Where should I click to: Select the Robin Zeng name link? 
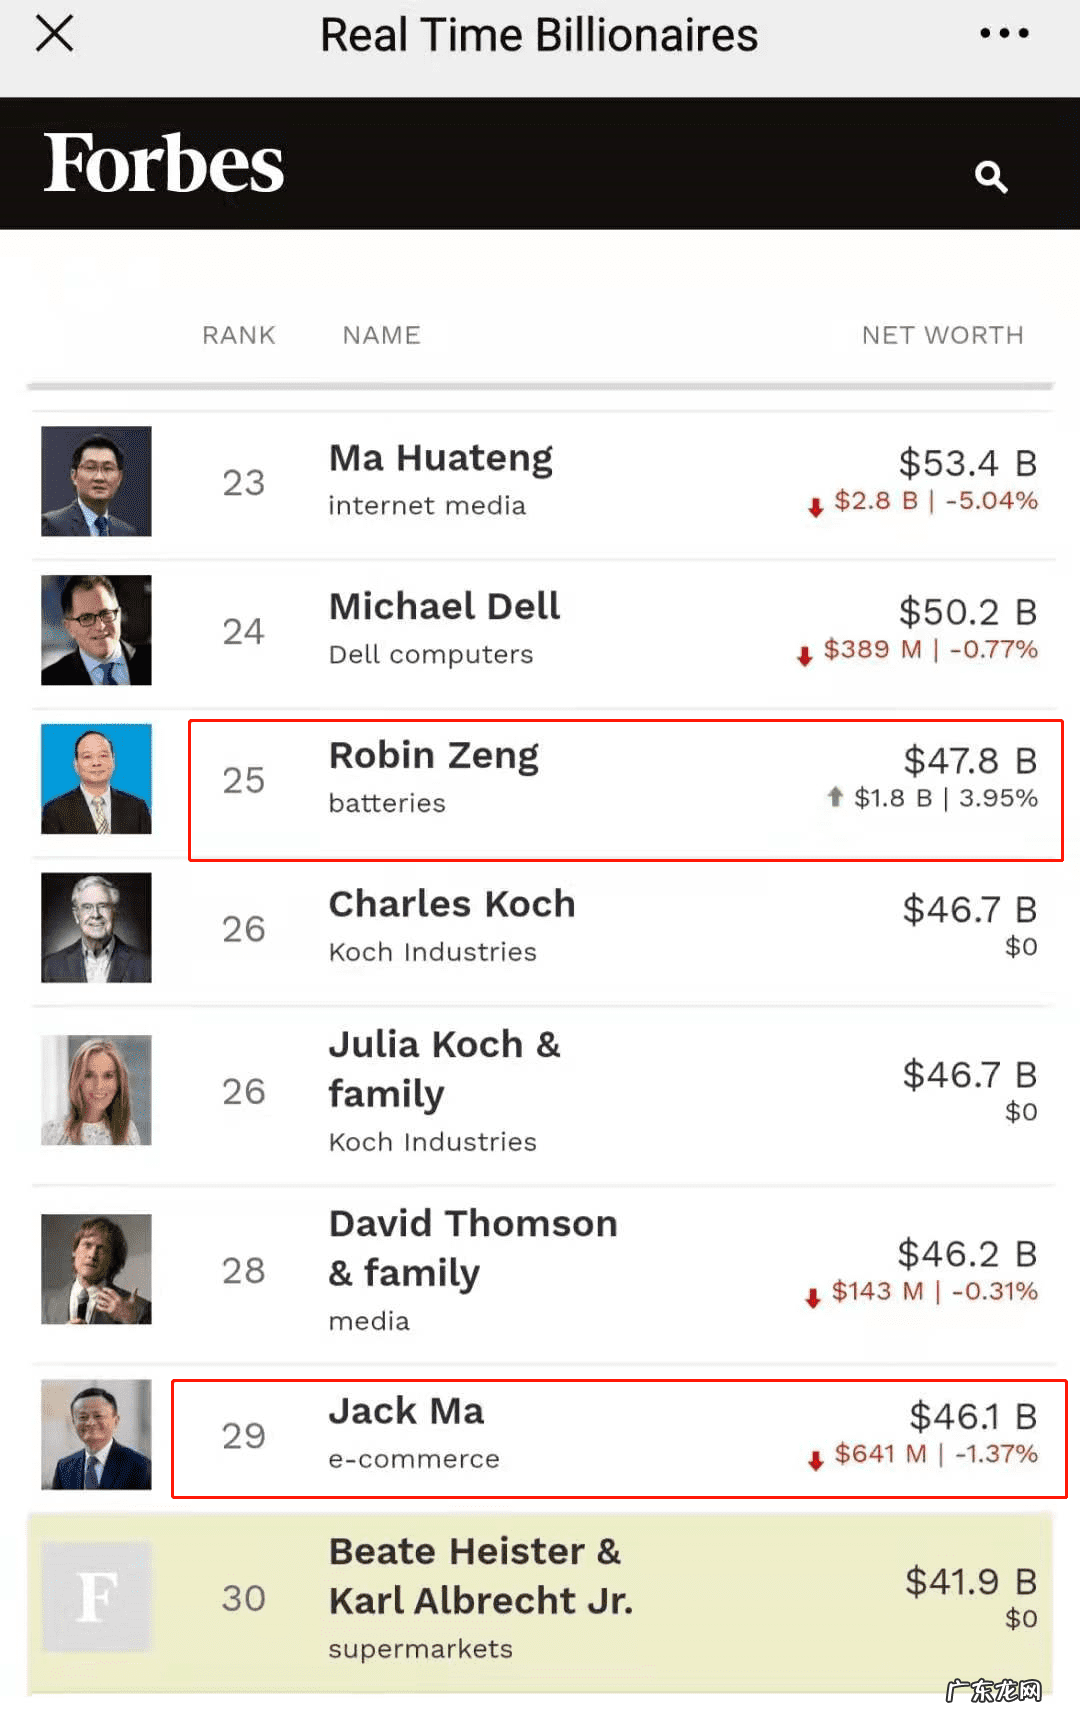433,756
